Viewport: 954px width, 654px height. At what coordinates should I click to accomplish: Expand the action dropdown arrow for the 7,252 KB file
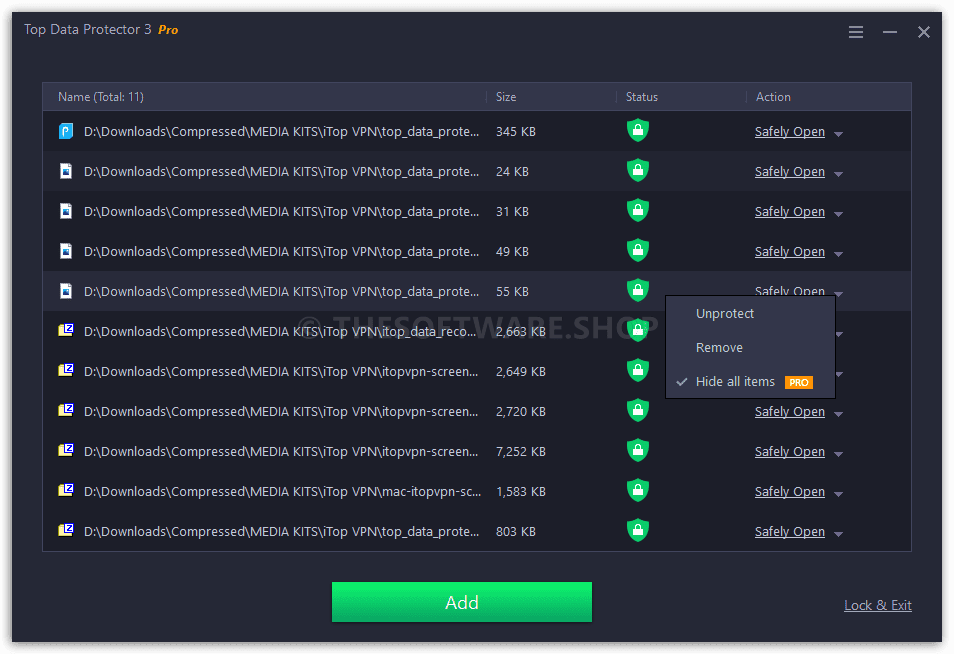click(x=838, y=454)
